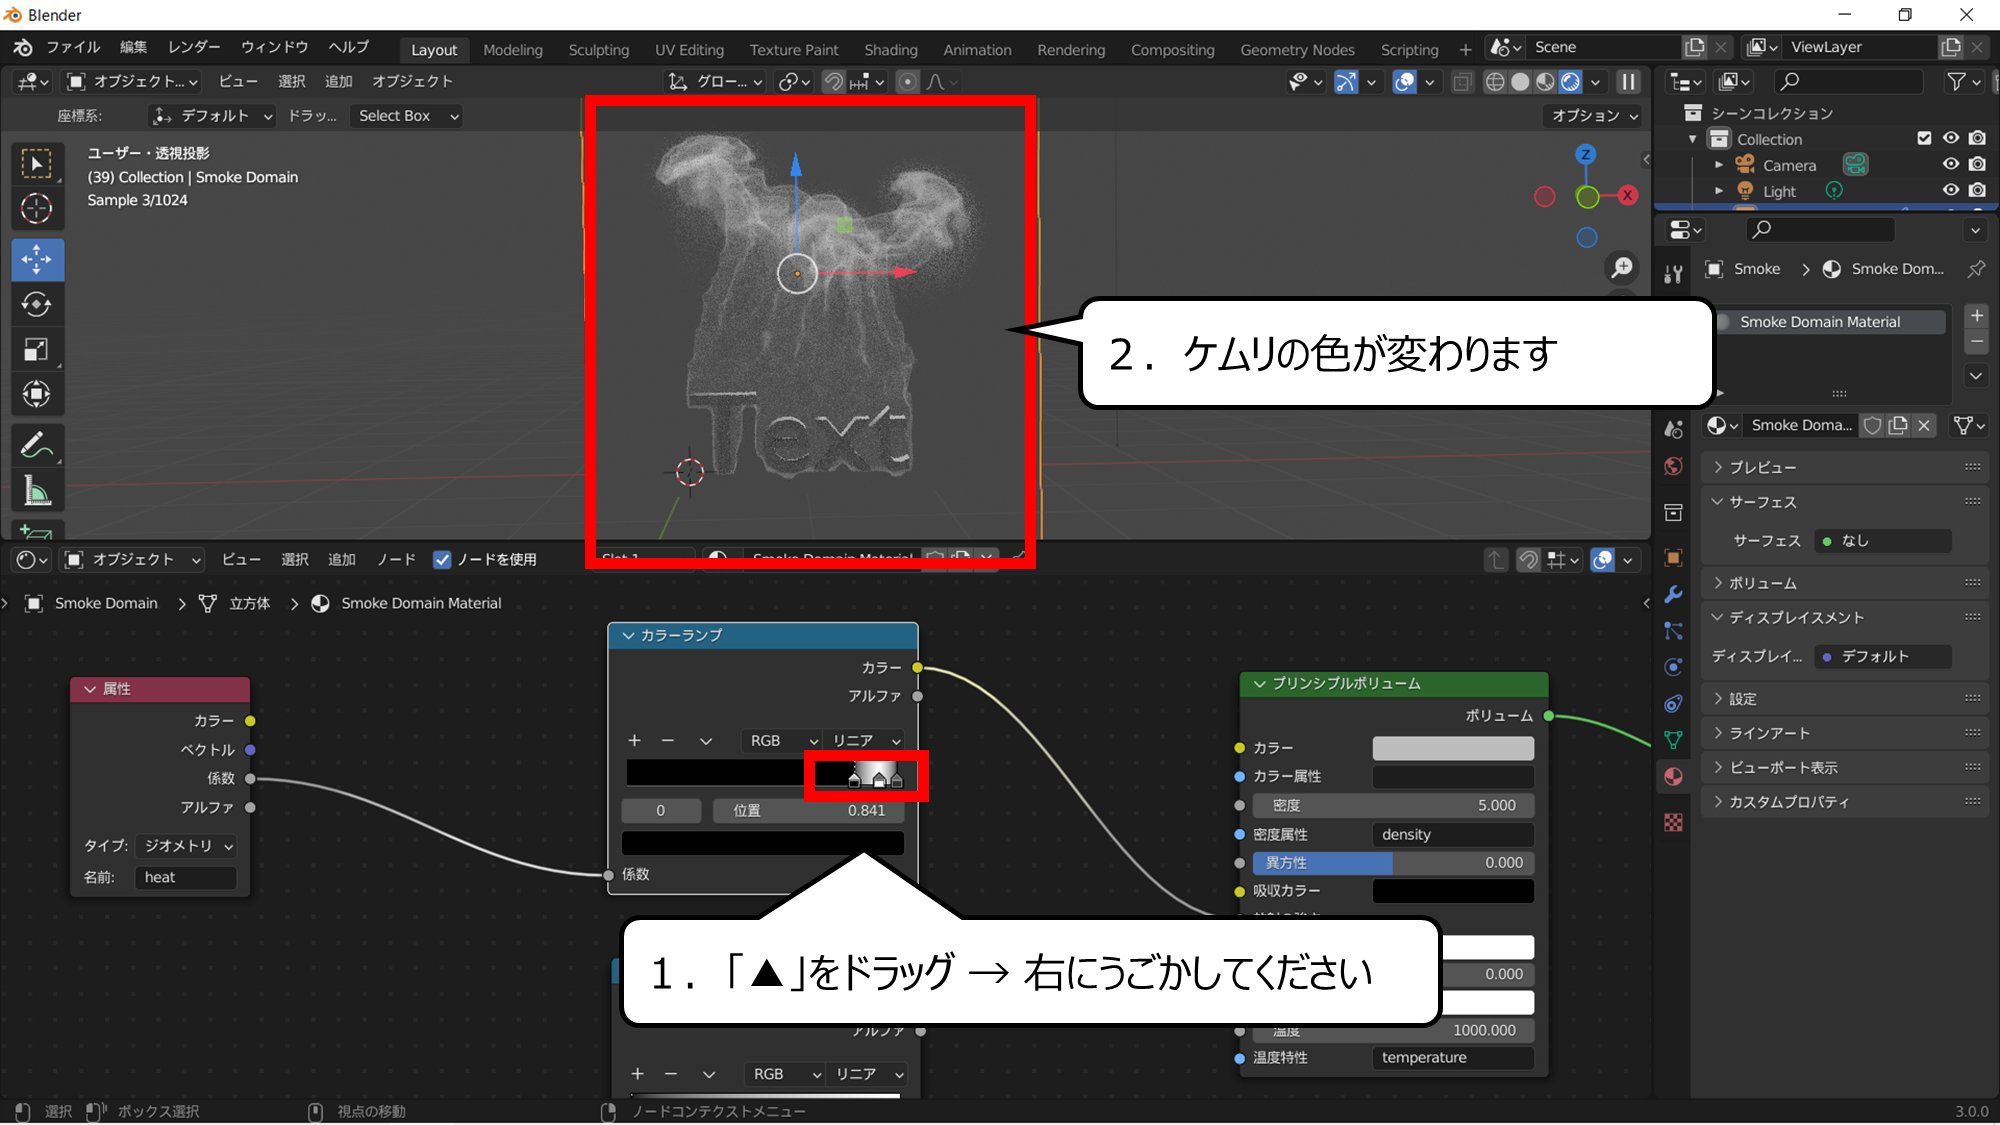Open the Modifier properties wrench tab
Viewport: 2000px width, 1125px height.
[x=1673, y=594]
